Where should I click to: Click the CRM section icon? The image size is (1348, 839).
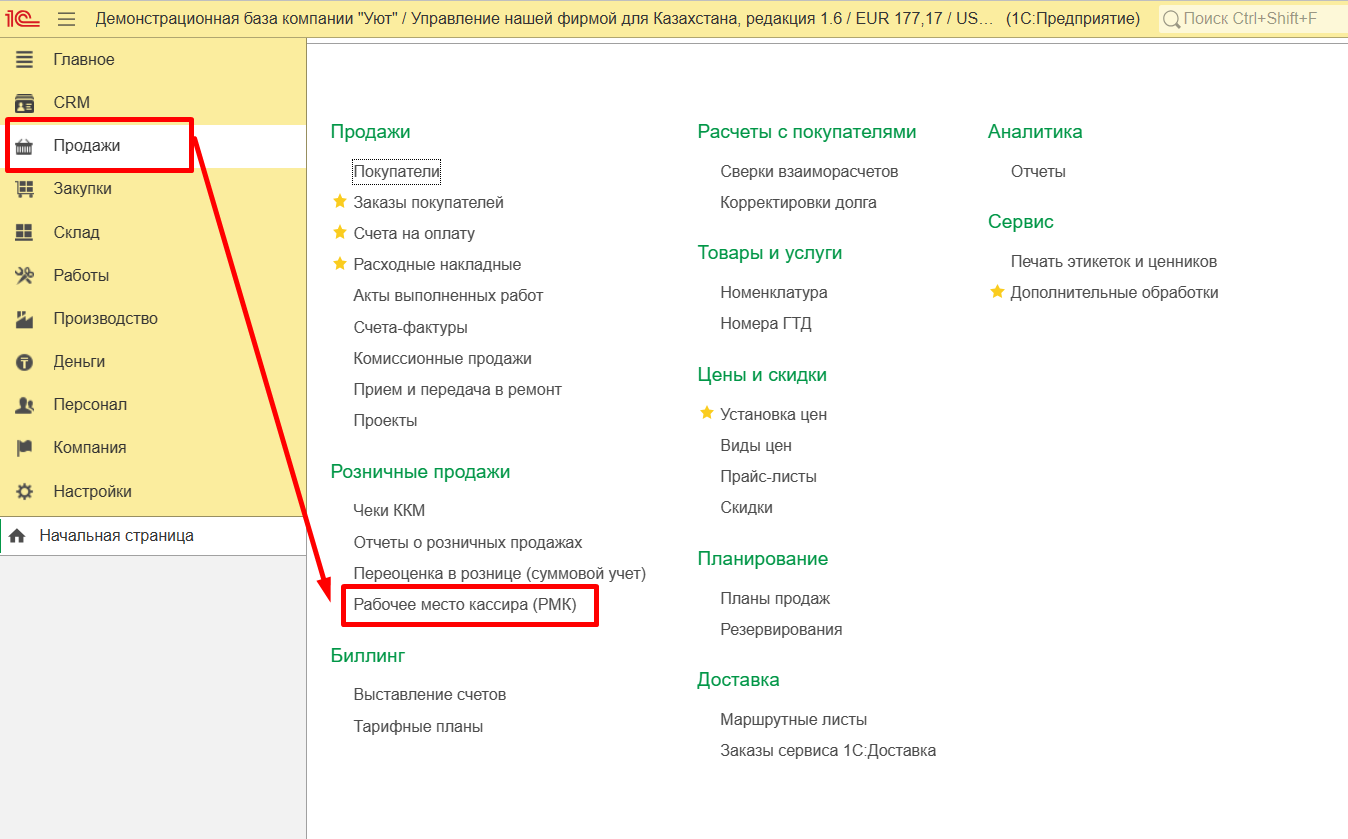point(24,103)
